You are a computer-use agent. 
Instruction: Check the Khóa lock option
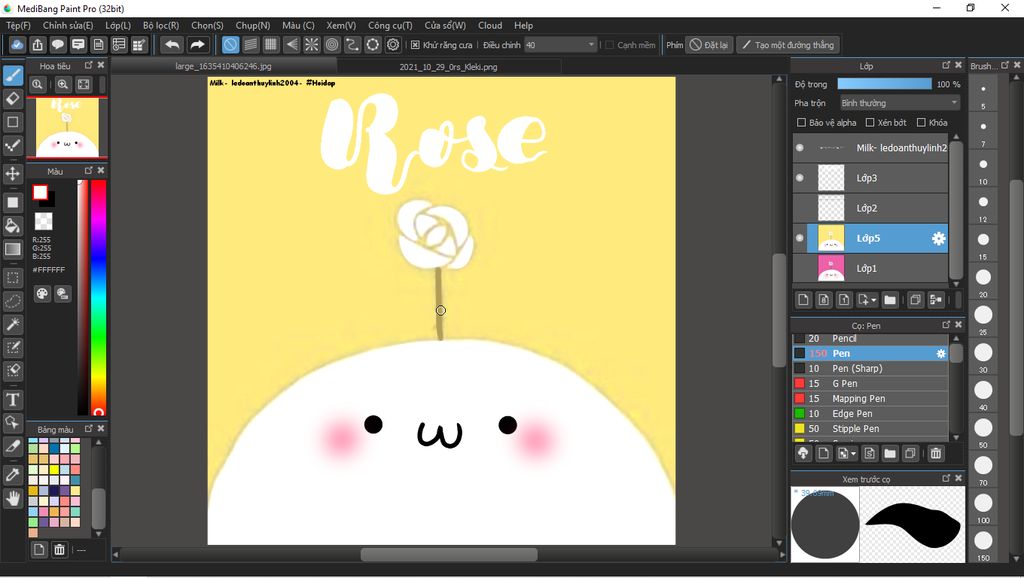921,122
